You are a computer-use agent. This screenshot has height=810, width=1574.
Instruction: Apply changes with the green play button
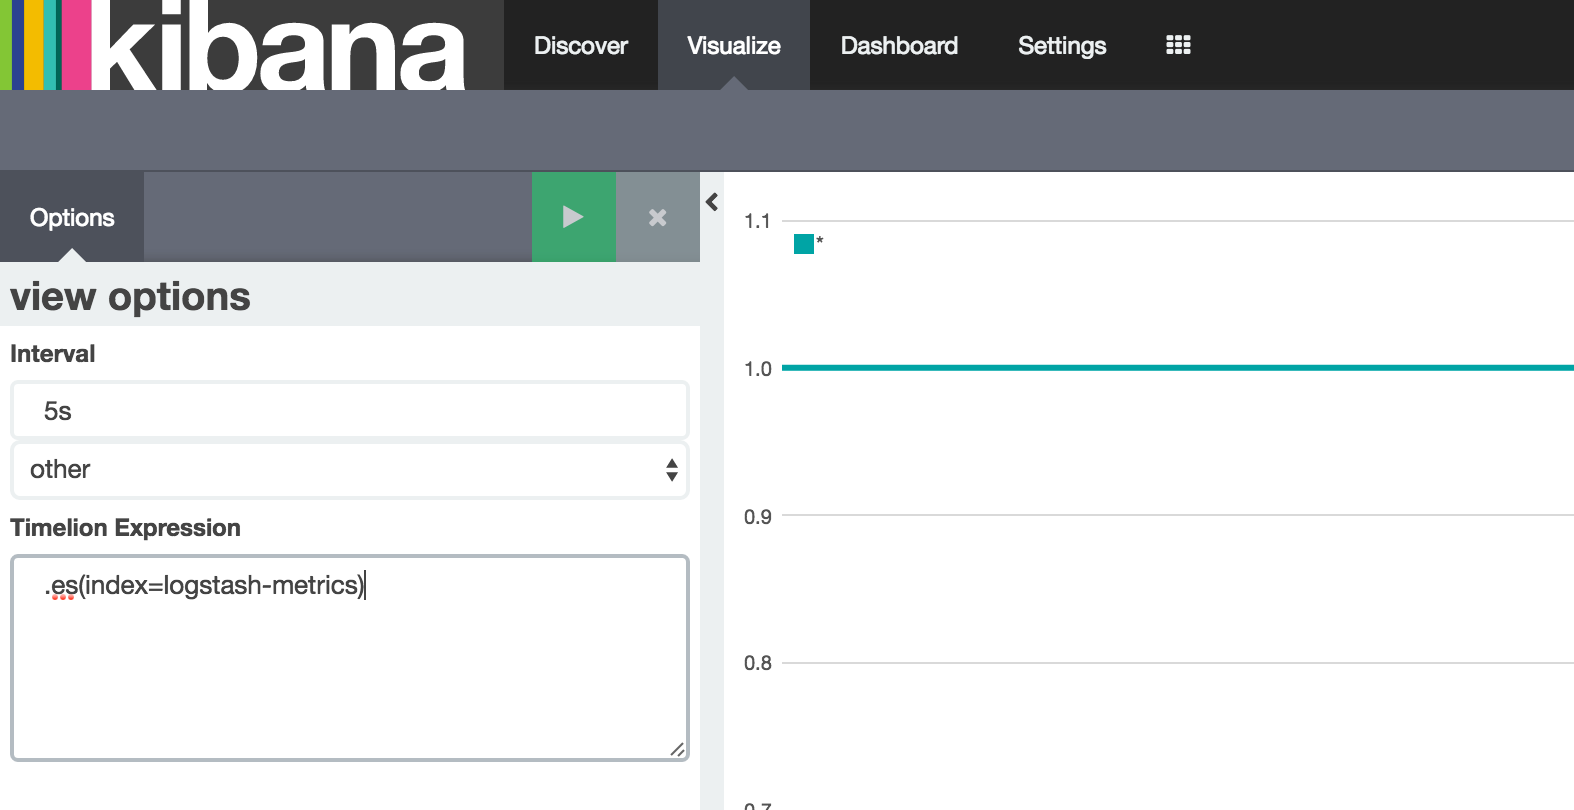tap(573, 217)
